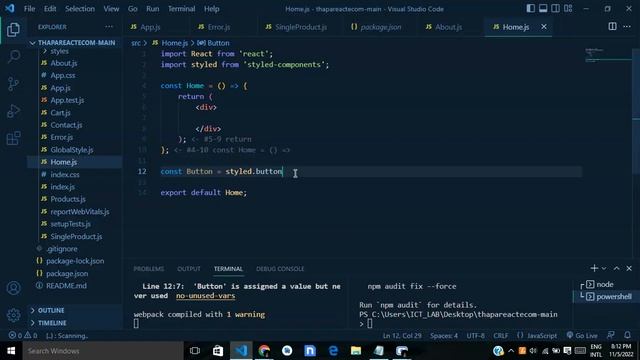Image resolution: width=640 pixels, height=360 pixels.
Task: Click the feedback icon in status bar
Action: [611, 335]
